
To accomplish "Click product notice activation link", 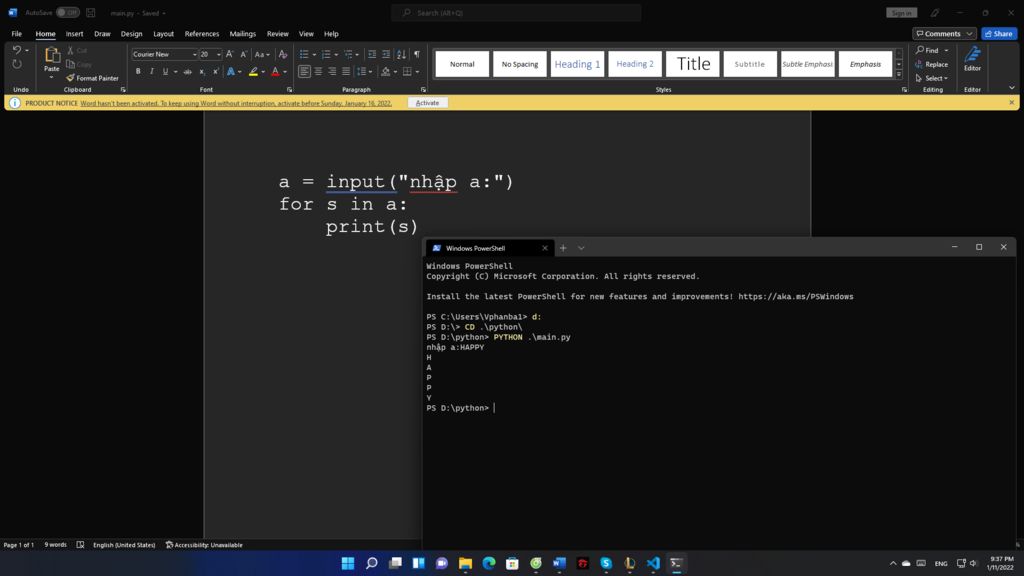I will pos(236,103).
